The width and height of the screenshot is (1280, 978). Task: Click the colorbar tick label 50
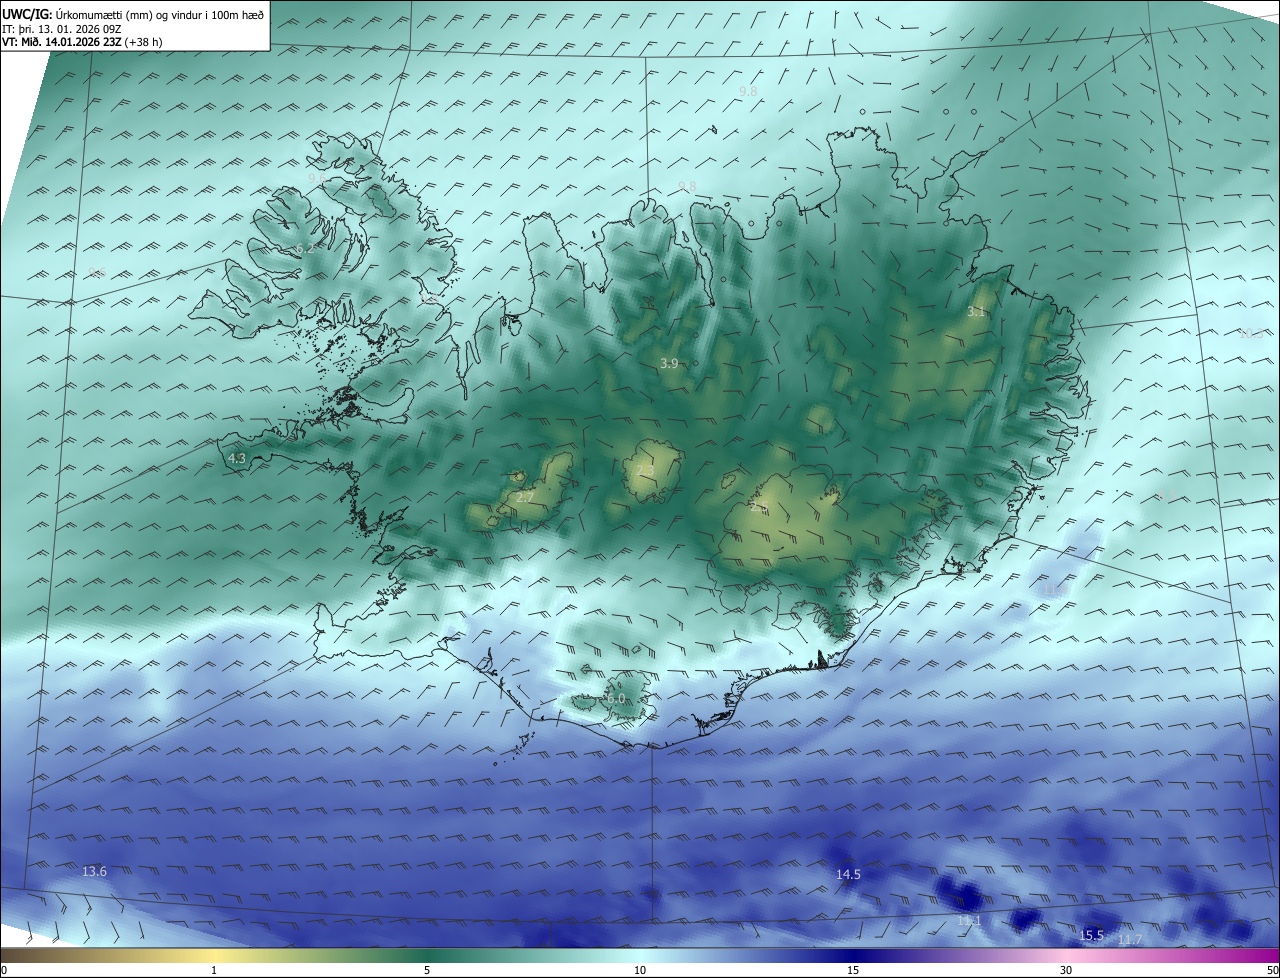pos(1272,970)
